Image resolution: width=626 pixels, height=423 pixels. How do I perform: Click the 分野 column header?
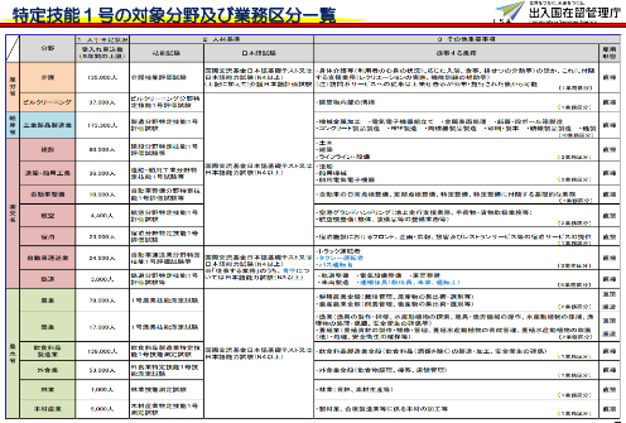point(48,48)
